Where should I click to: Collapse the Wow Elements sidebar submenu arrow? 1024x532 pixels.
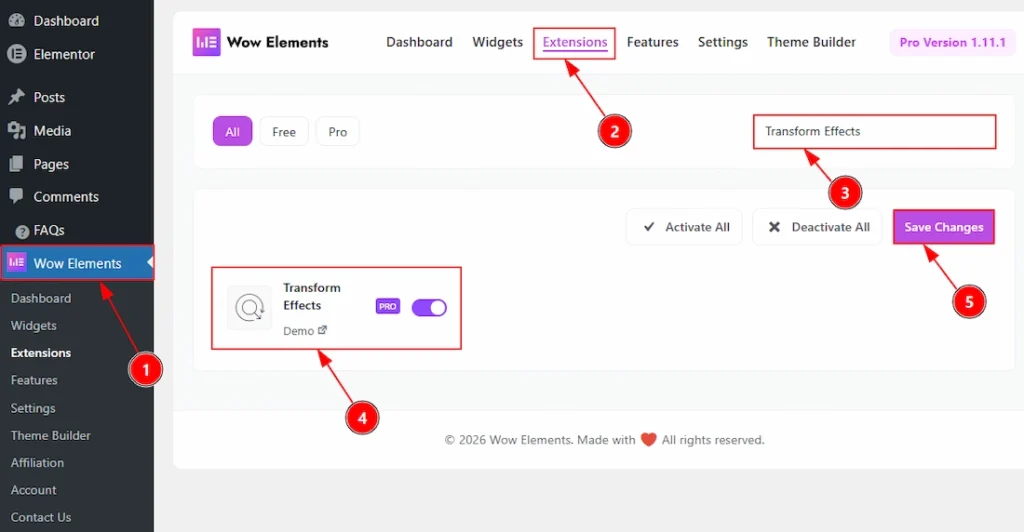point(150,262)
